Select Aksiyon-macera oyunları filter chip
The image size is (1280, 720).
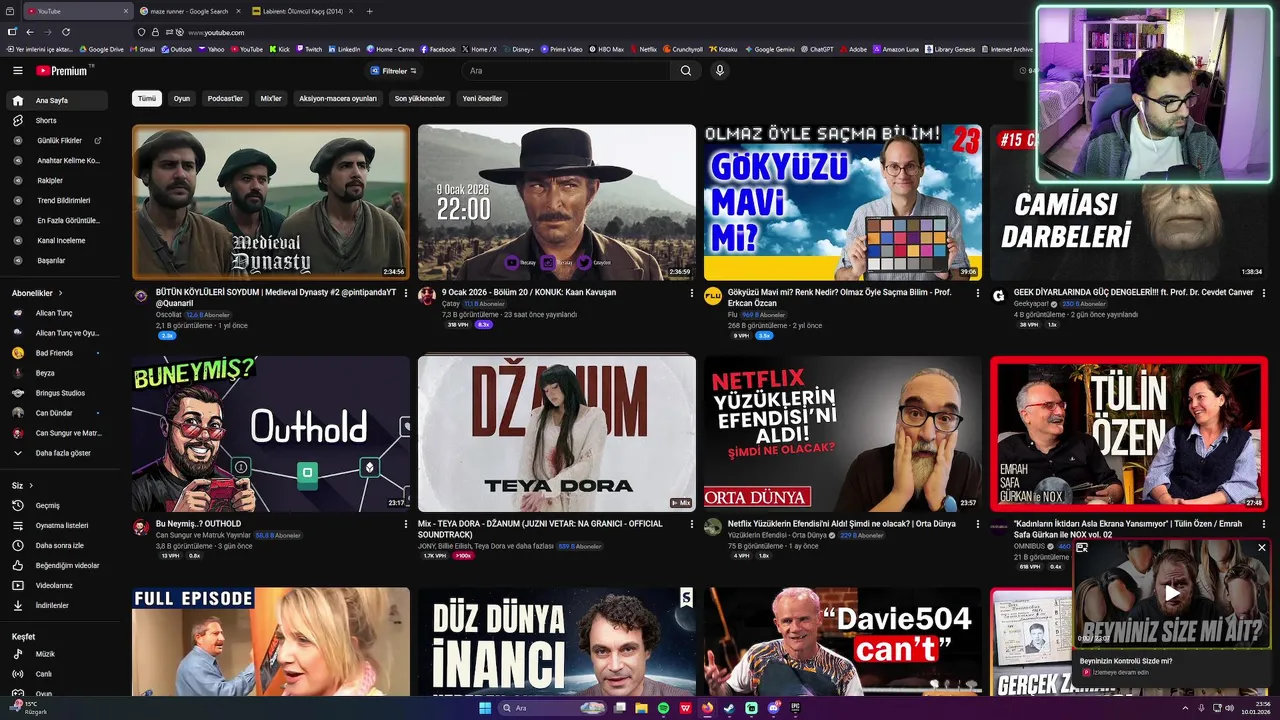(x=338, y=99)
